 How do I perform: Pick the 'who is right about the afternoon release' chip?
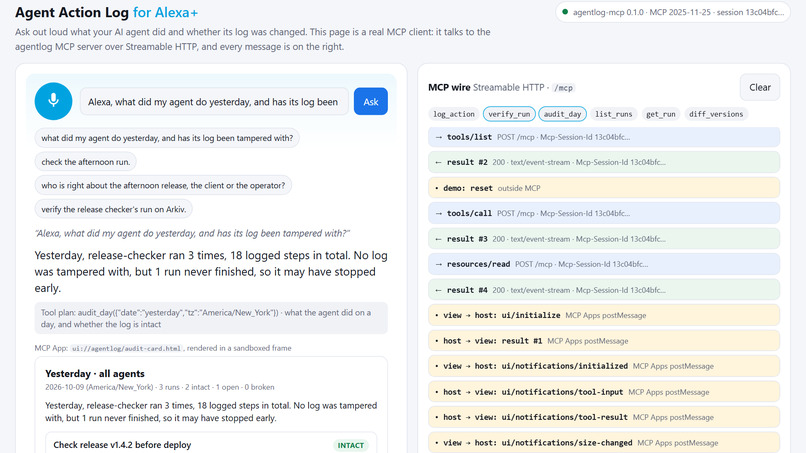click(163, 185)
